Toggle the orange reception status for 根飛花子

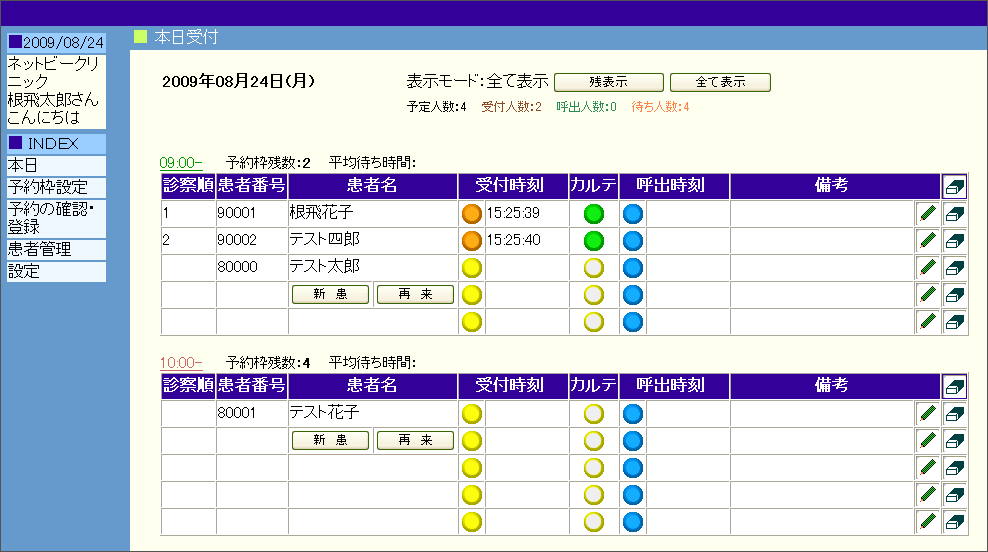tap(472, 214)
